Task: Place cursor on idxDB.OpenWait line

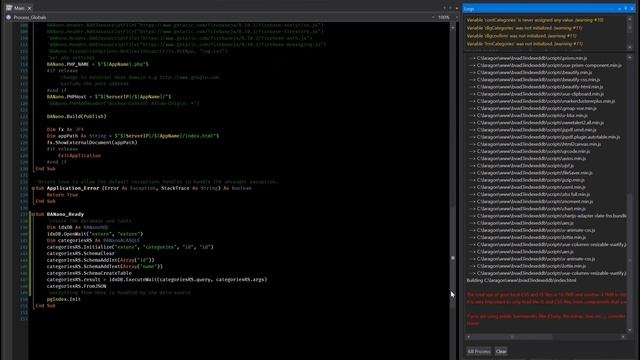Action: 95,234
